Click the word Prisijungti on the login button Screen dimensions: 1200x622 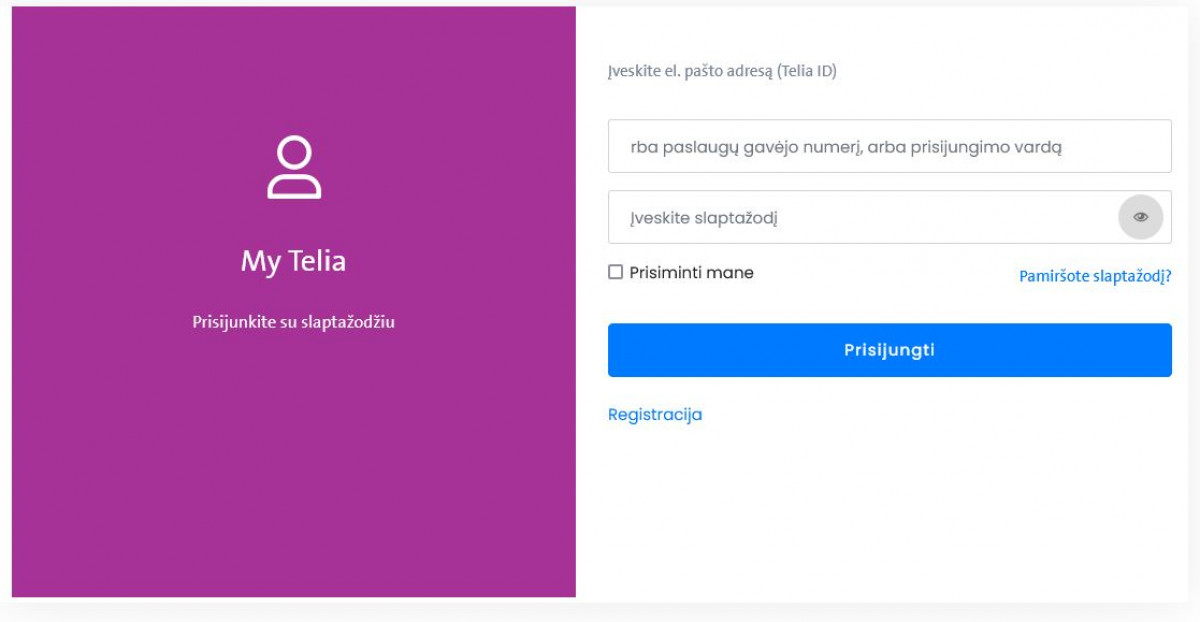coord(889,350)
